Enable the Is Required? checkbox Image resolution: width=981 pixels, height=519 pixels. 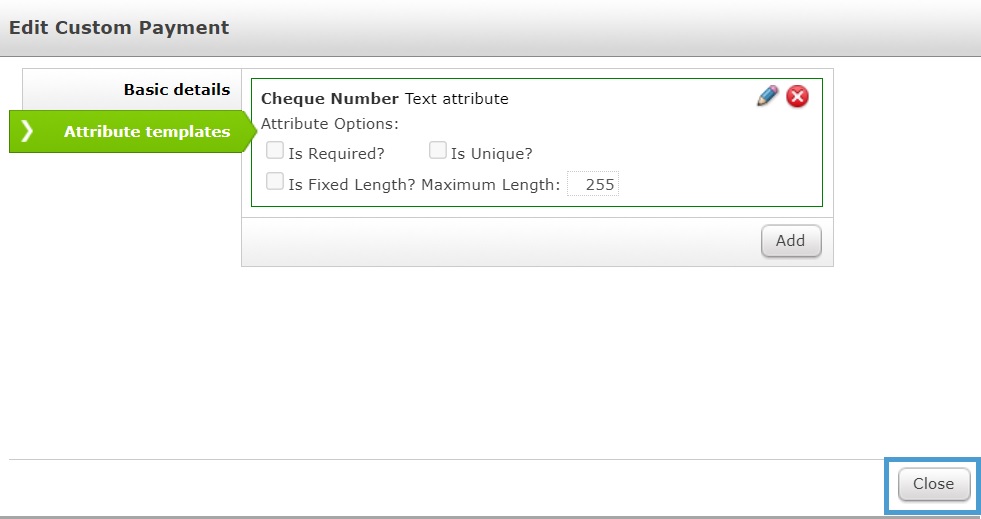click(x=274, y=151)
